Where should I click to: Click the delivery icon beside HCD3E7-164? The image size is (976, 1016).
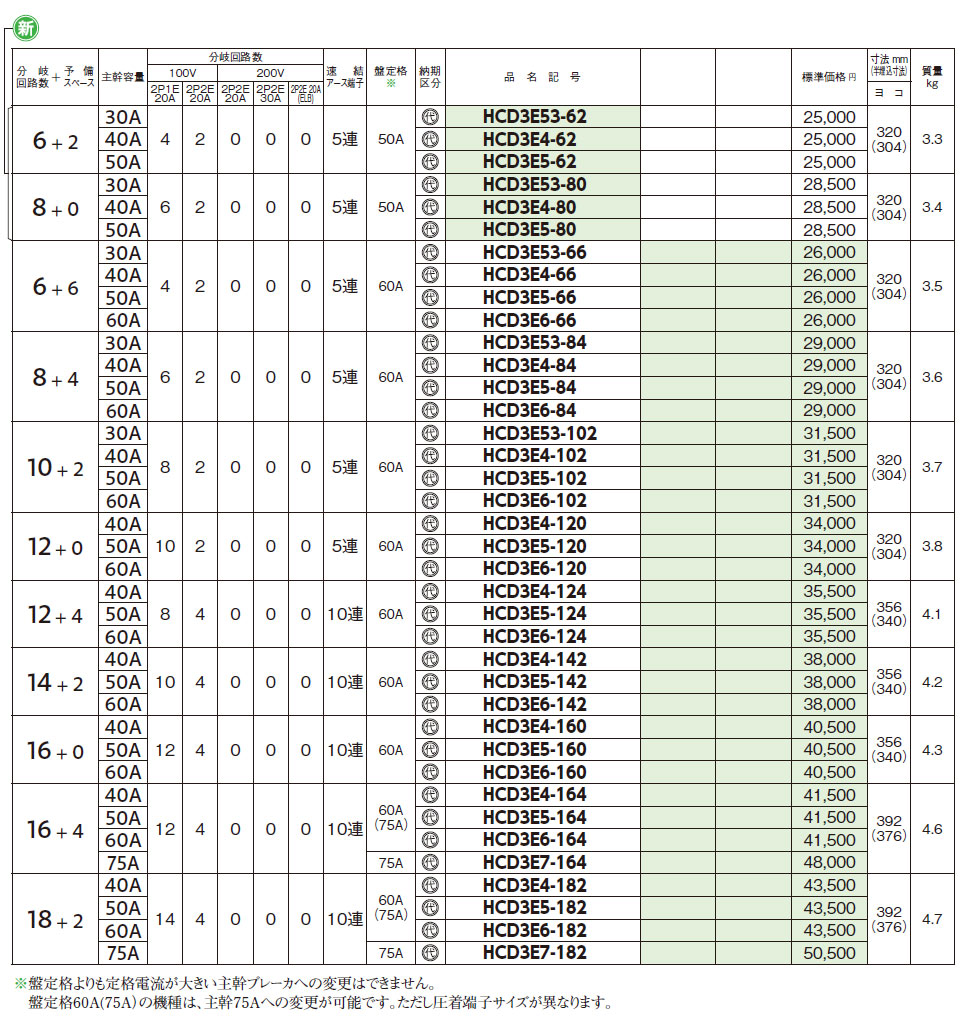tap(431, 862)
